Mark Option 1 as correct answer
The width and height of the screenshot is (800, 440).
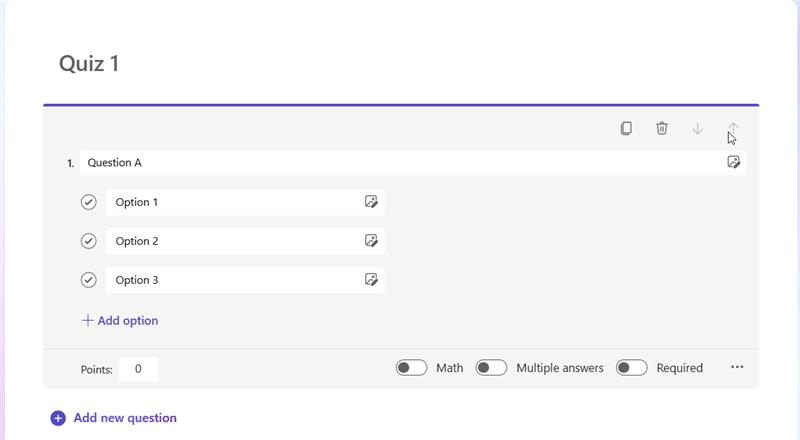(x=89, y=202)
